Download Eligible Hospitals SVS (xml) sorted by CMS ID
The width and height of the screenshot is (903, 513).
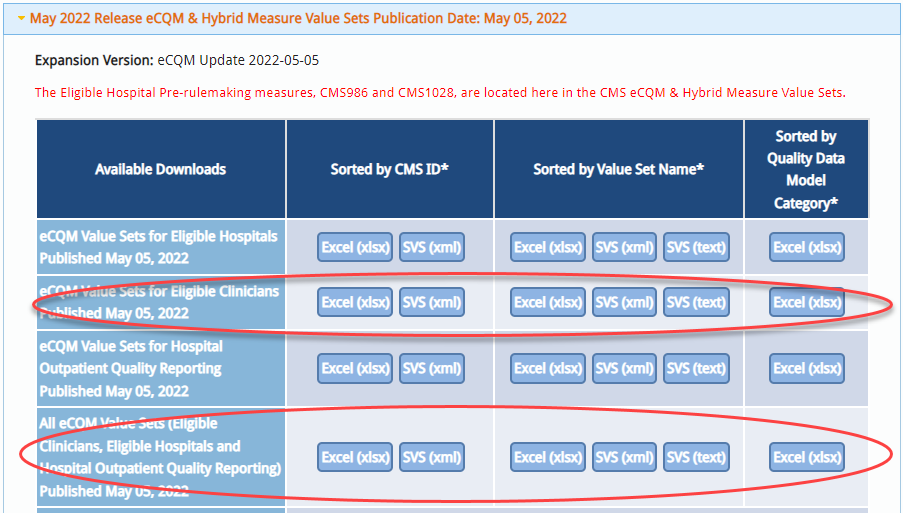click(432, 247)
